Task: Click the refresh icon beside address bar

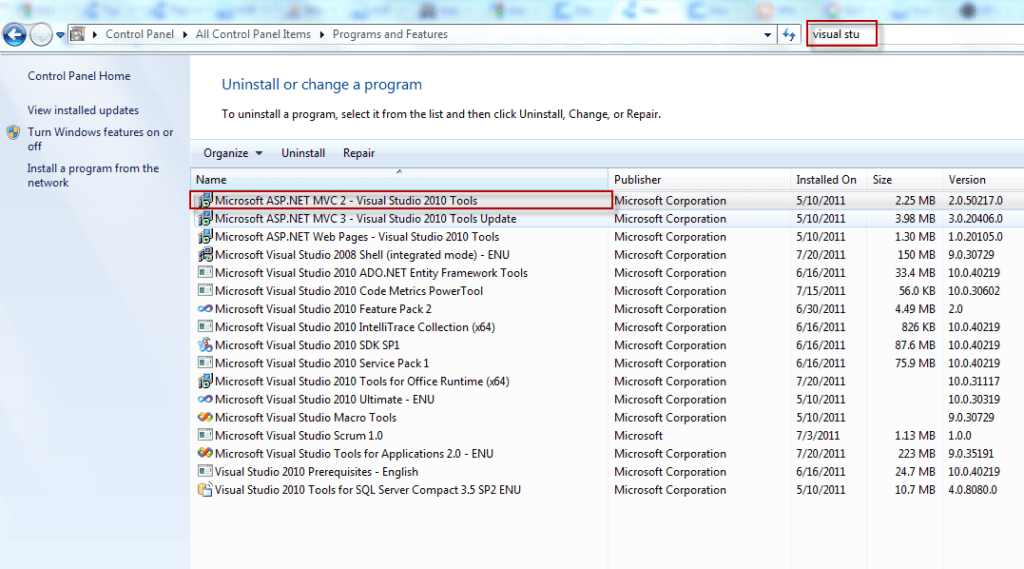Action: point(789,34)
